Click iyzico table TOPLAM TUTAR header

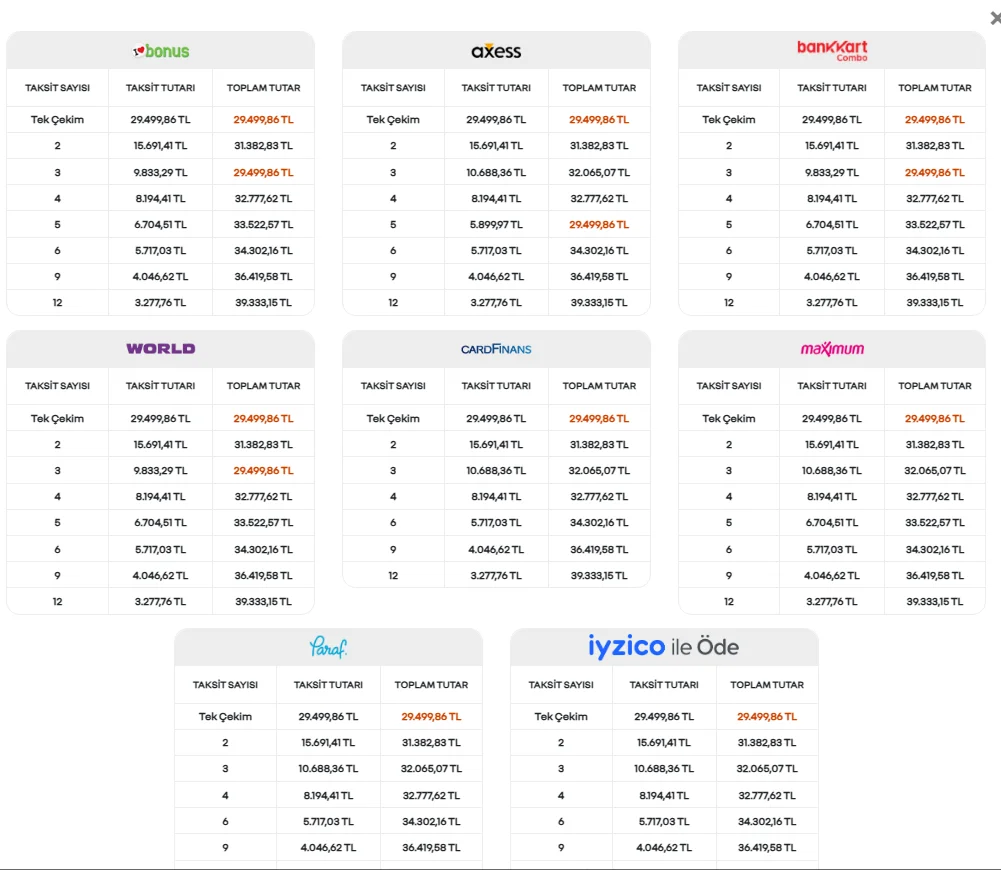pos(767,684)
